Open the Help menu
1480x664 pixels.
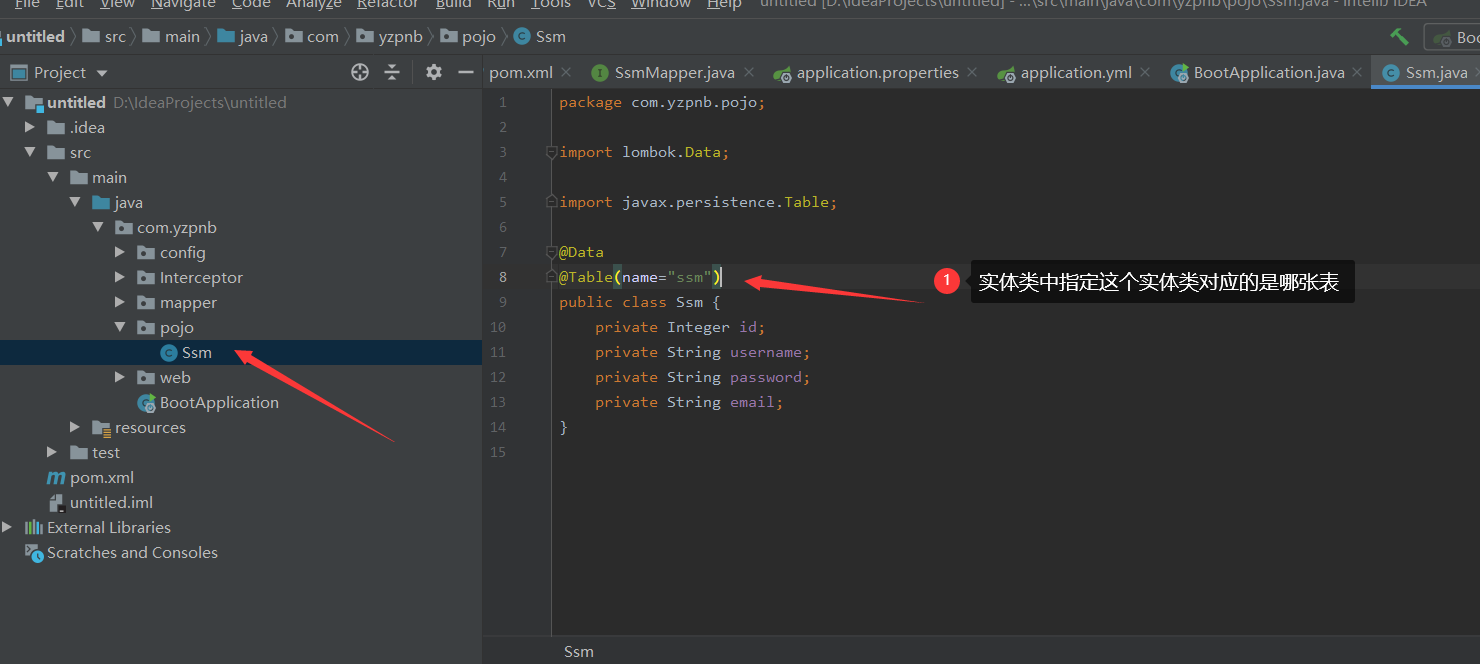[724, 4]
